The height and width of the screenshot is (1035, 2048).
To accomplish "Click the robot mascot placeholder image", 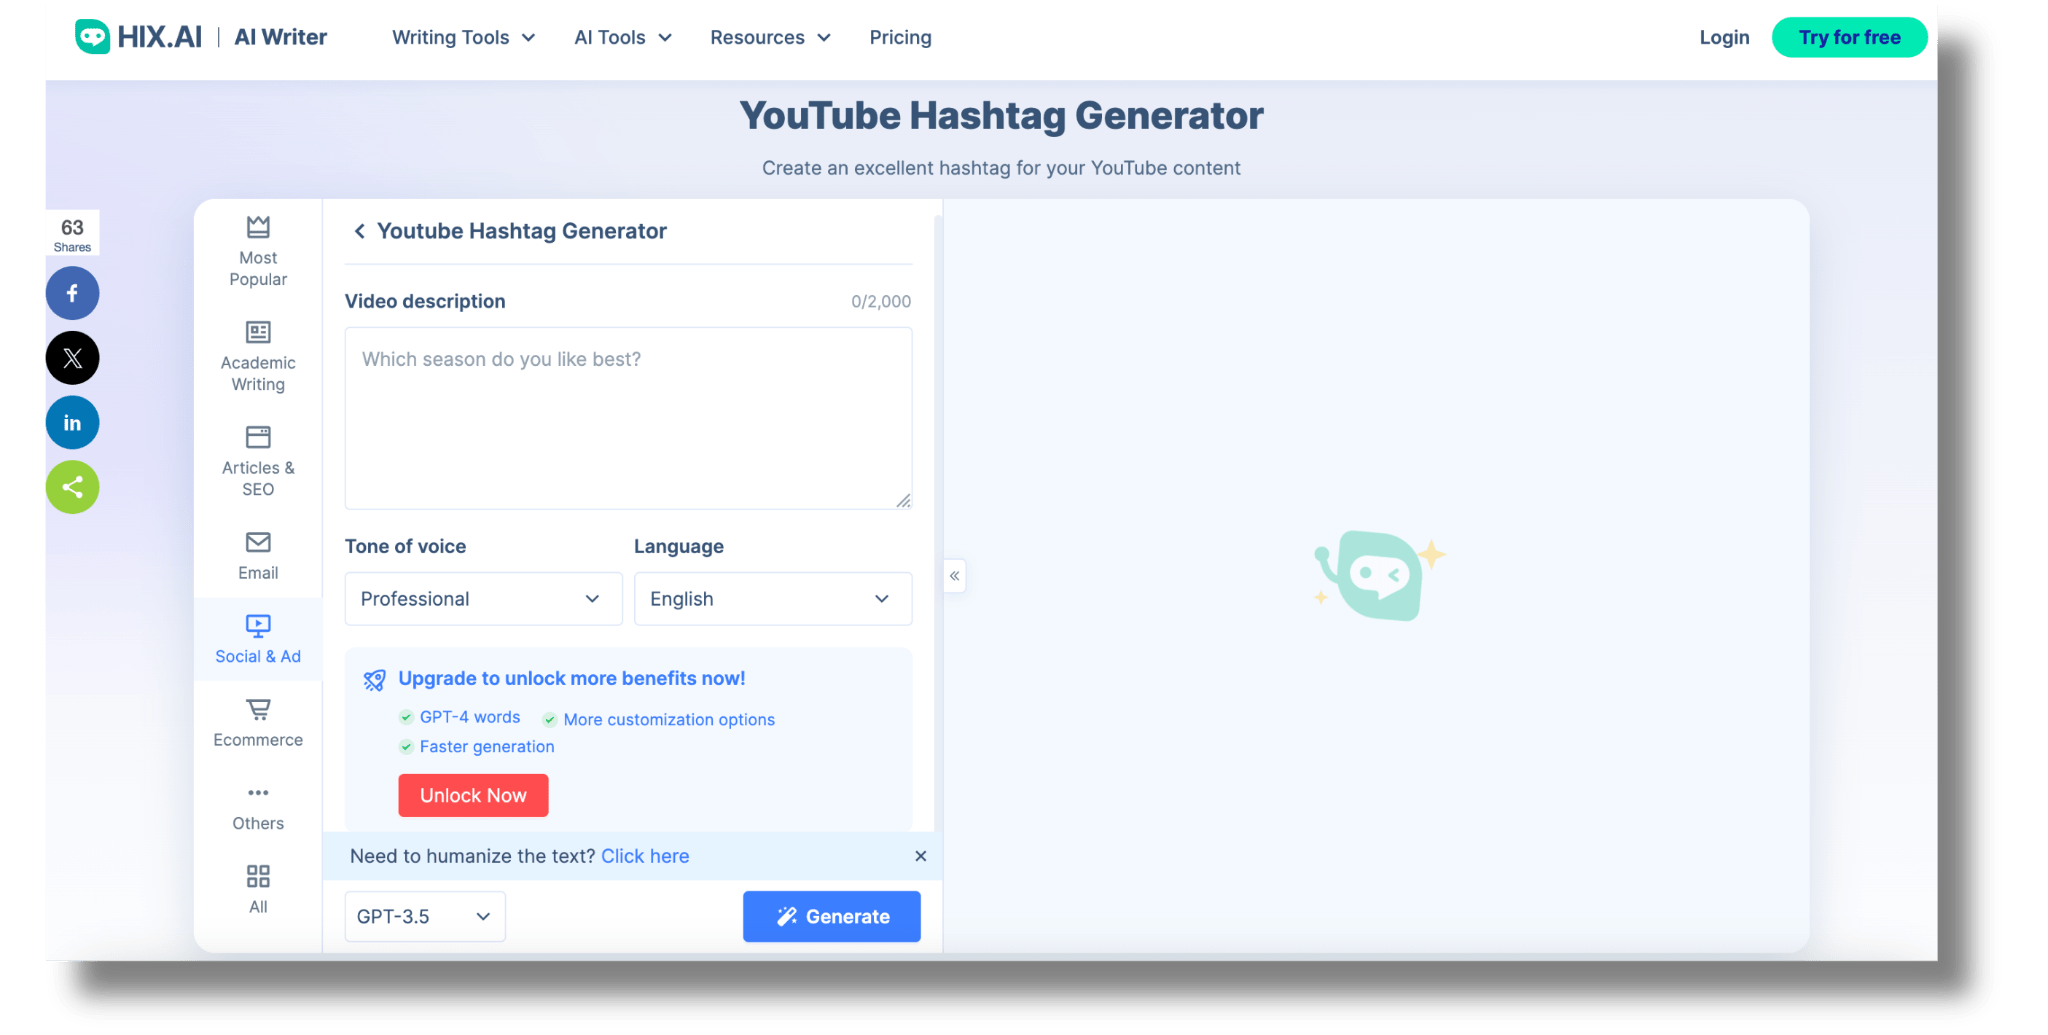I will click(x=1380, y=575).
